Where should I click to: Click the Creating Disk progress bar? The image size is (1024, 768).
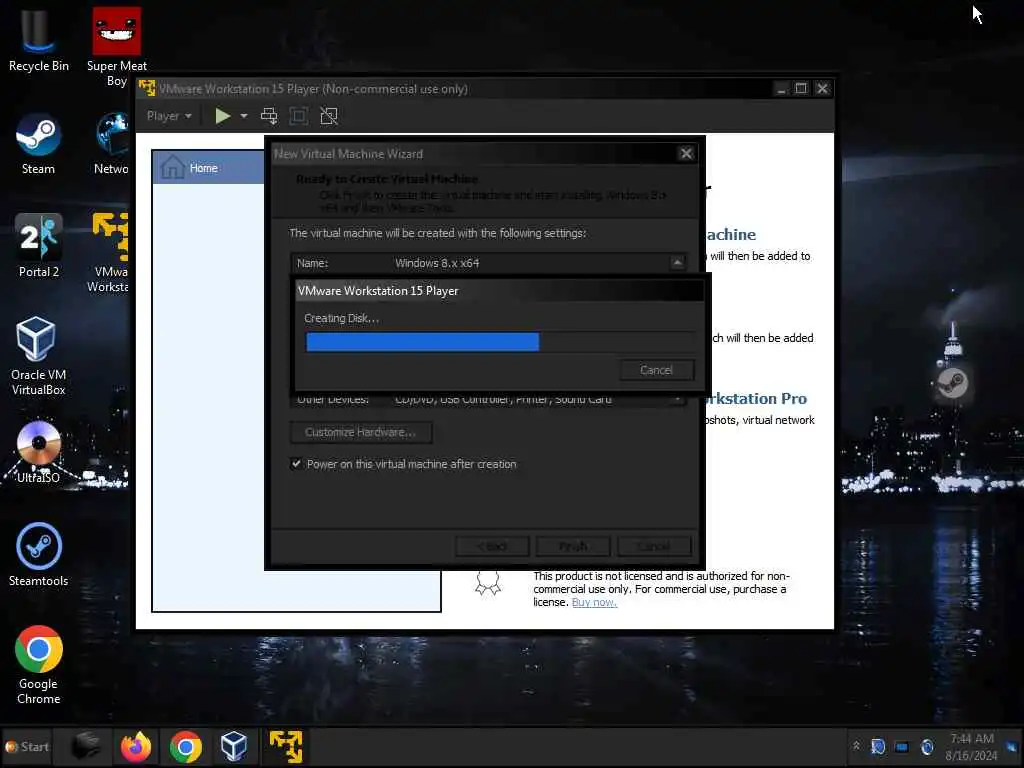[x=500, y=342]
